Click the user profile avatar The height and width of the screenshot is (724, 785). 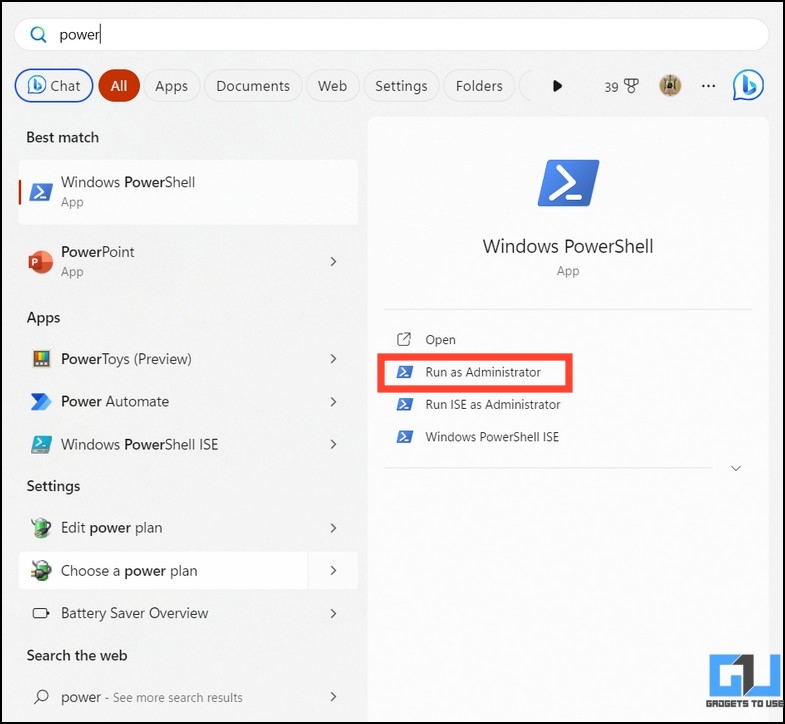(x=670, y=86)
